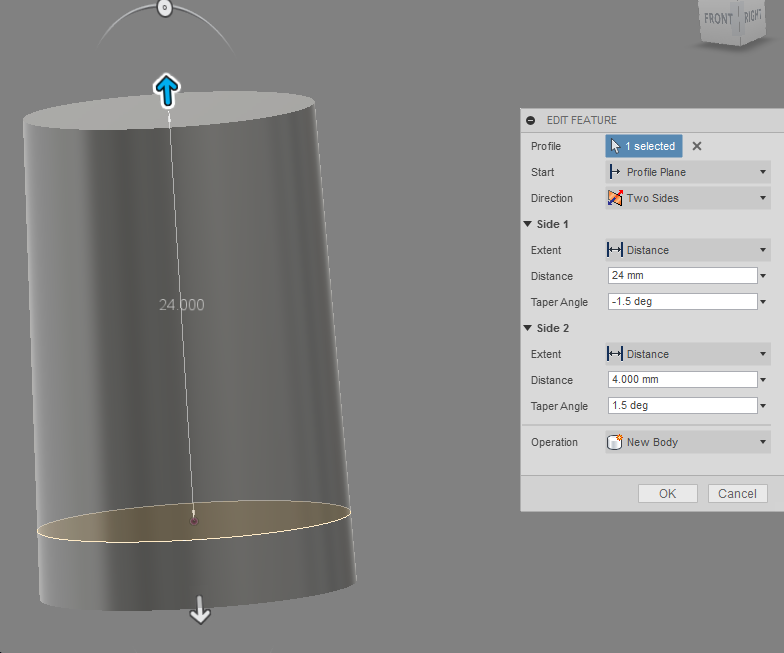The width and height of the screenshot is (784, 653).
Task: Select the RIGHT face of view cube
Action: (x=752, y=16)
